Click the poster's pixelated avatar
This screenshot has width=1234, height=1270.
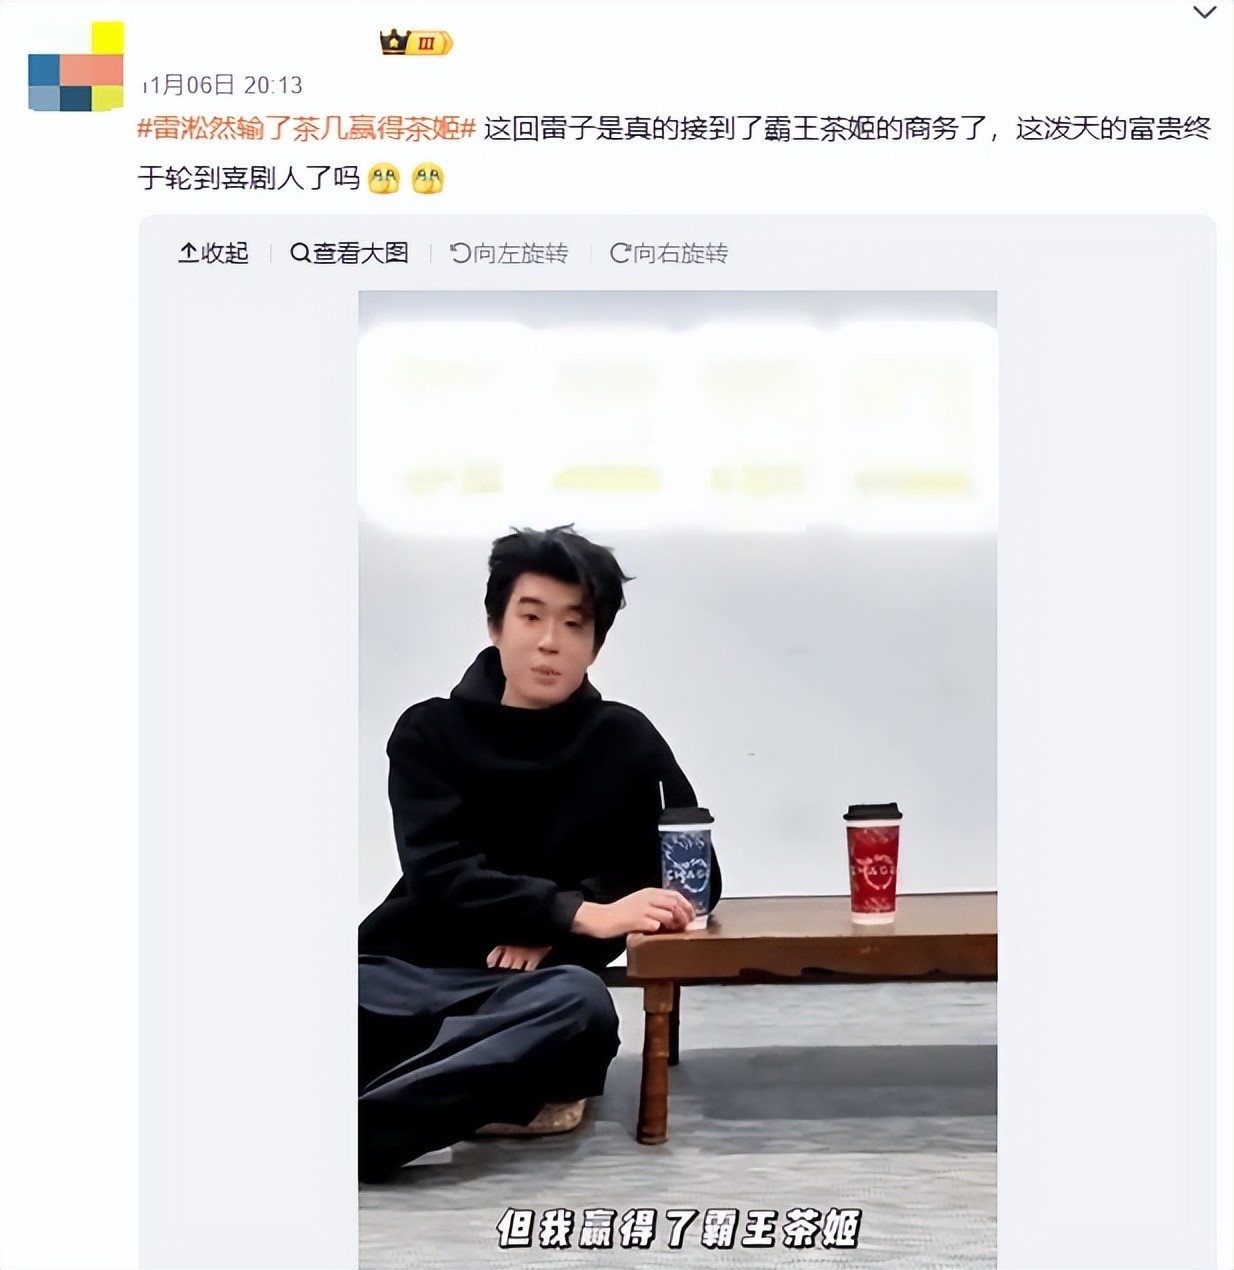click(76, 66)
